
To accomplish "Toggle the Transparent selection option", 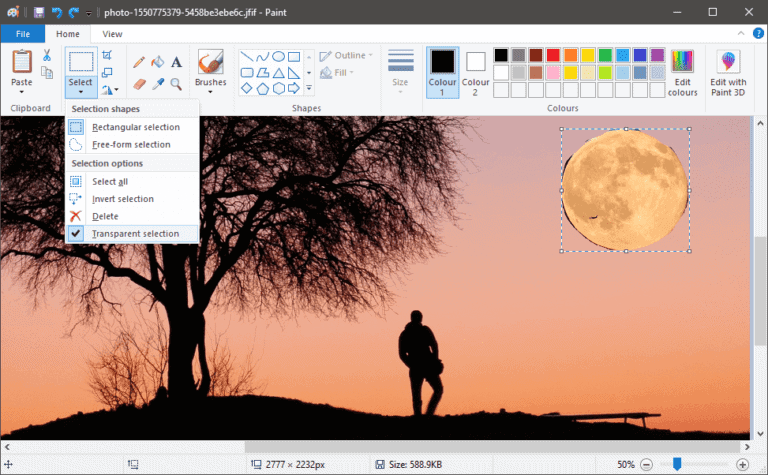I will point(135,234).
